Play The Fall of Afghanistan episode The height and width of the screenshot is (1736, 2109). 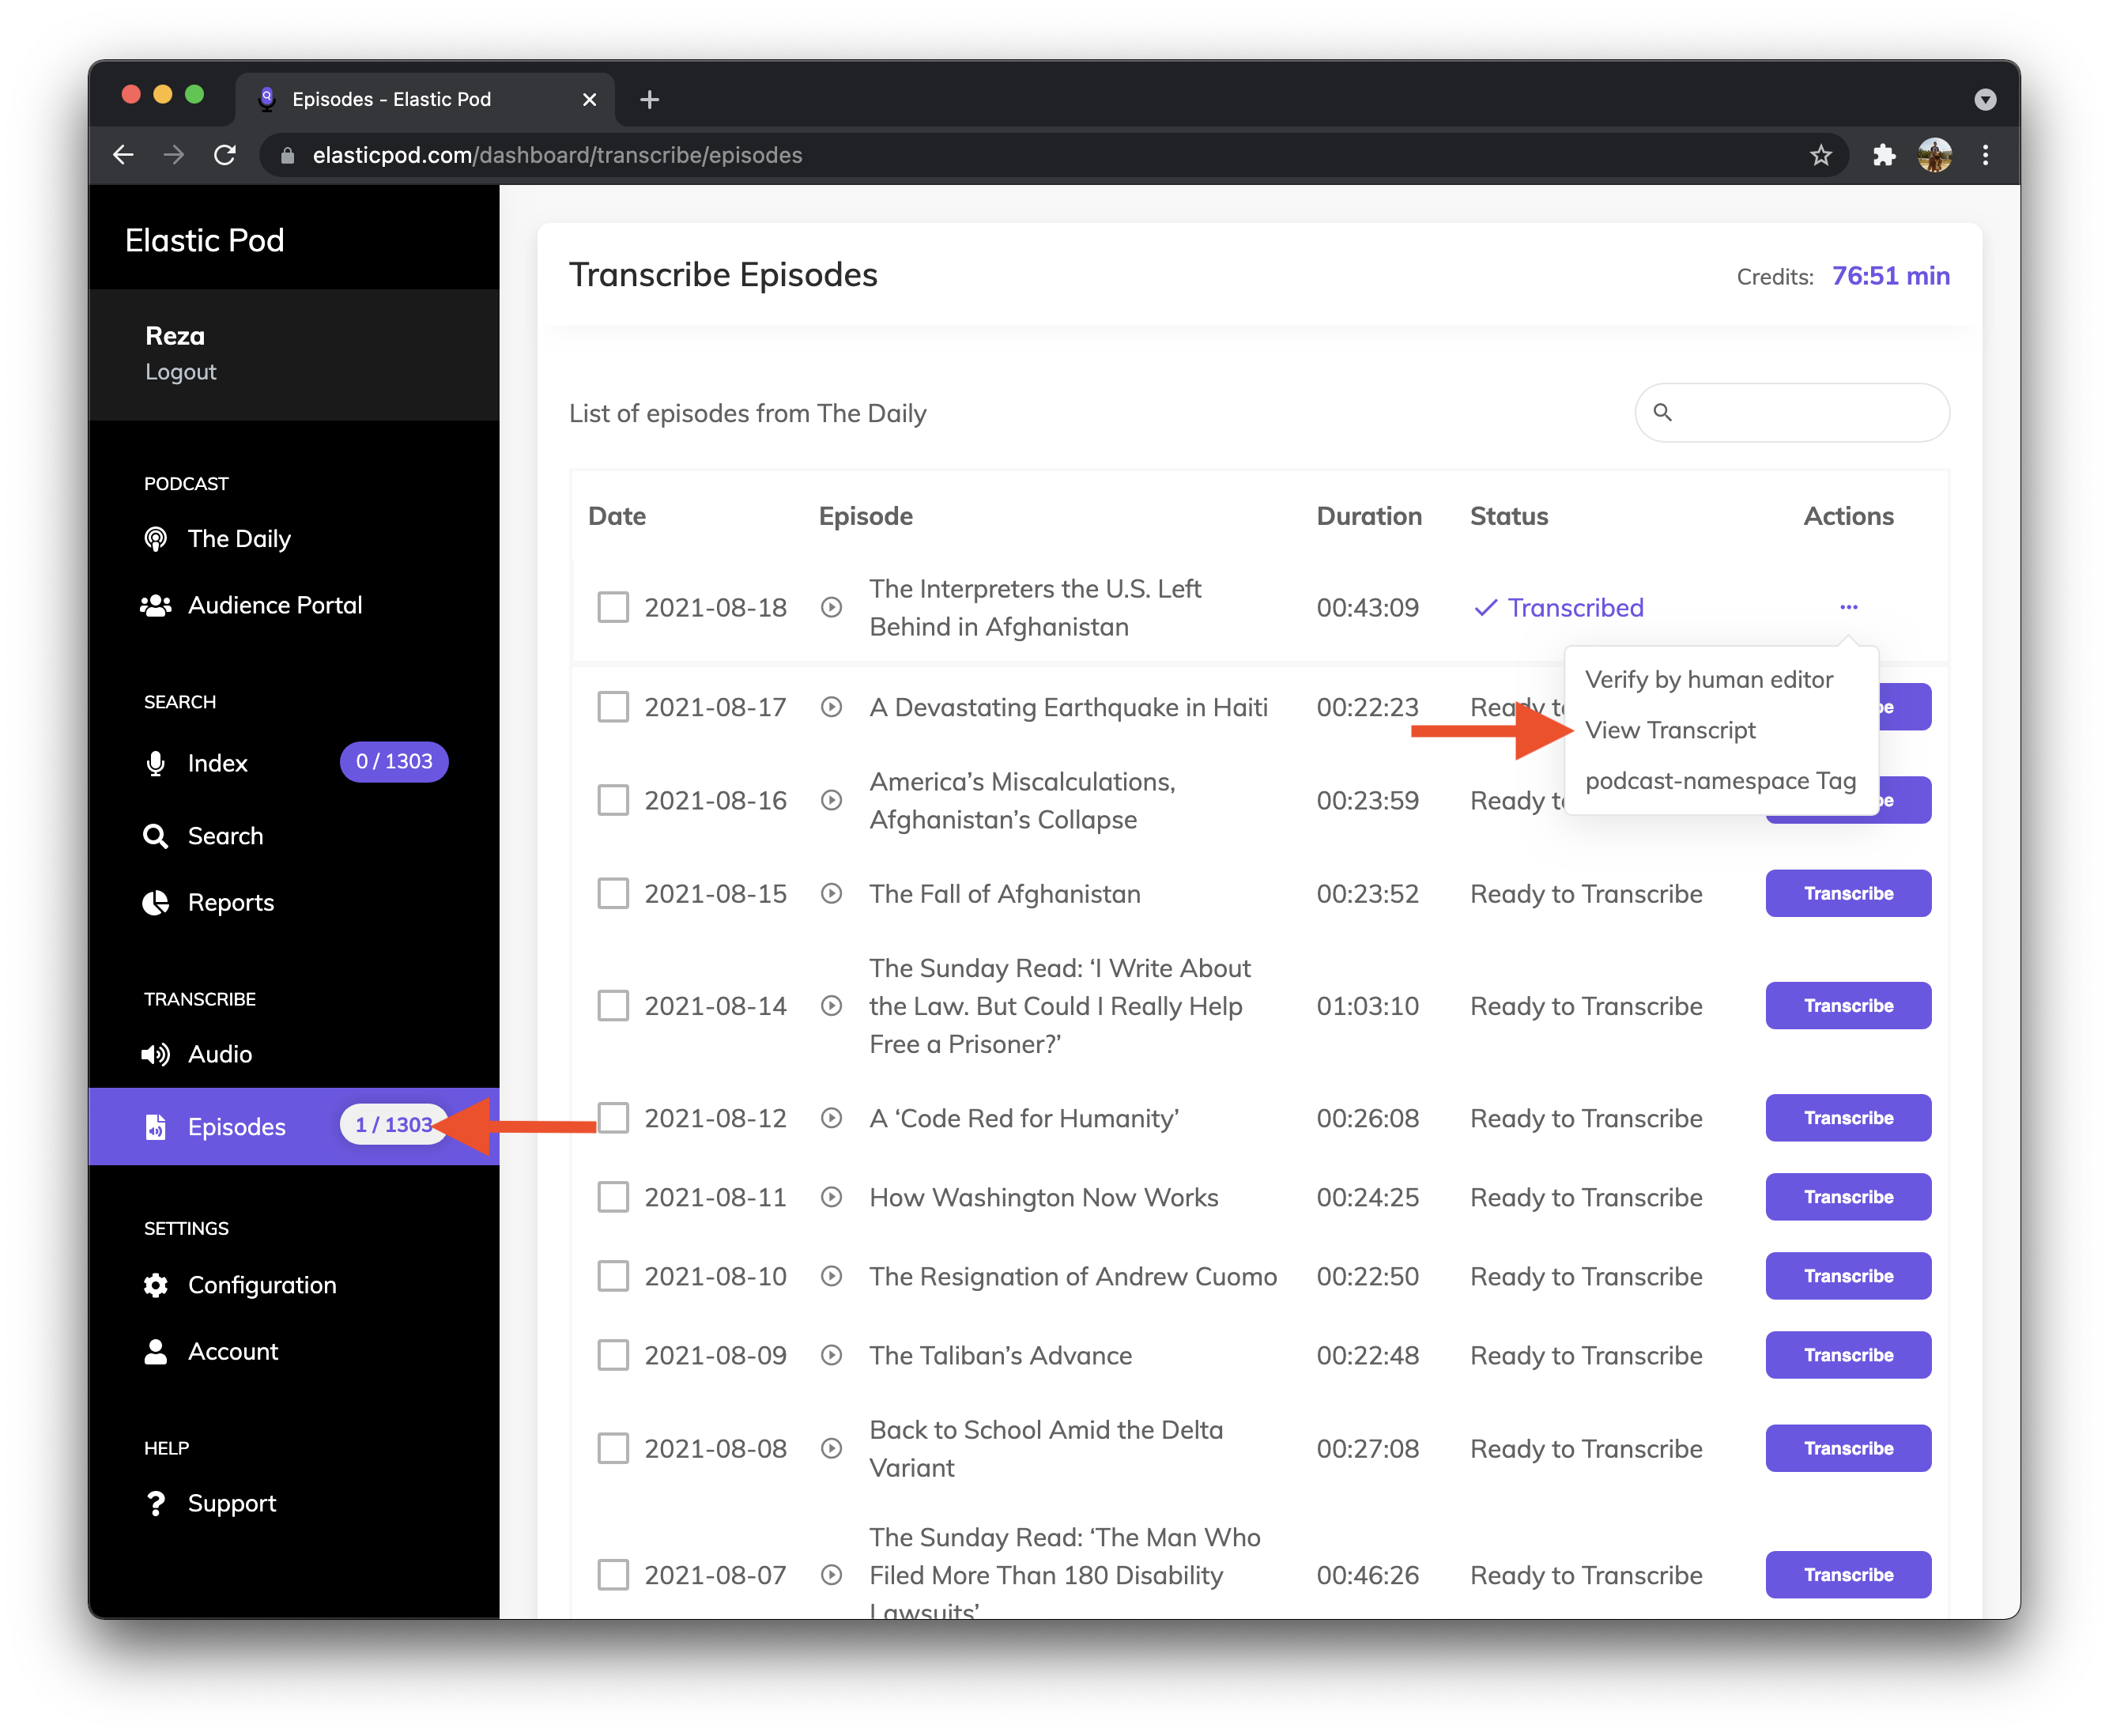pos(831,893)
